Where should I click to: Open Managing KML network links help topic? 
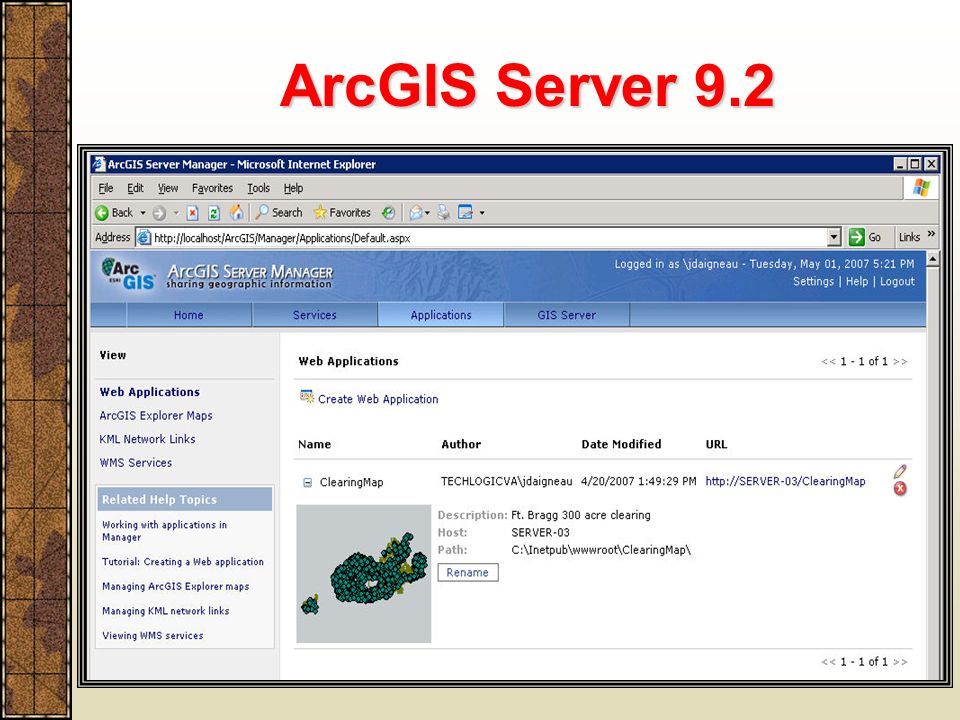[165, 611]
